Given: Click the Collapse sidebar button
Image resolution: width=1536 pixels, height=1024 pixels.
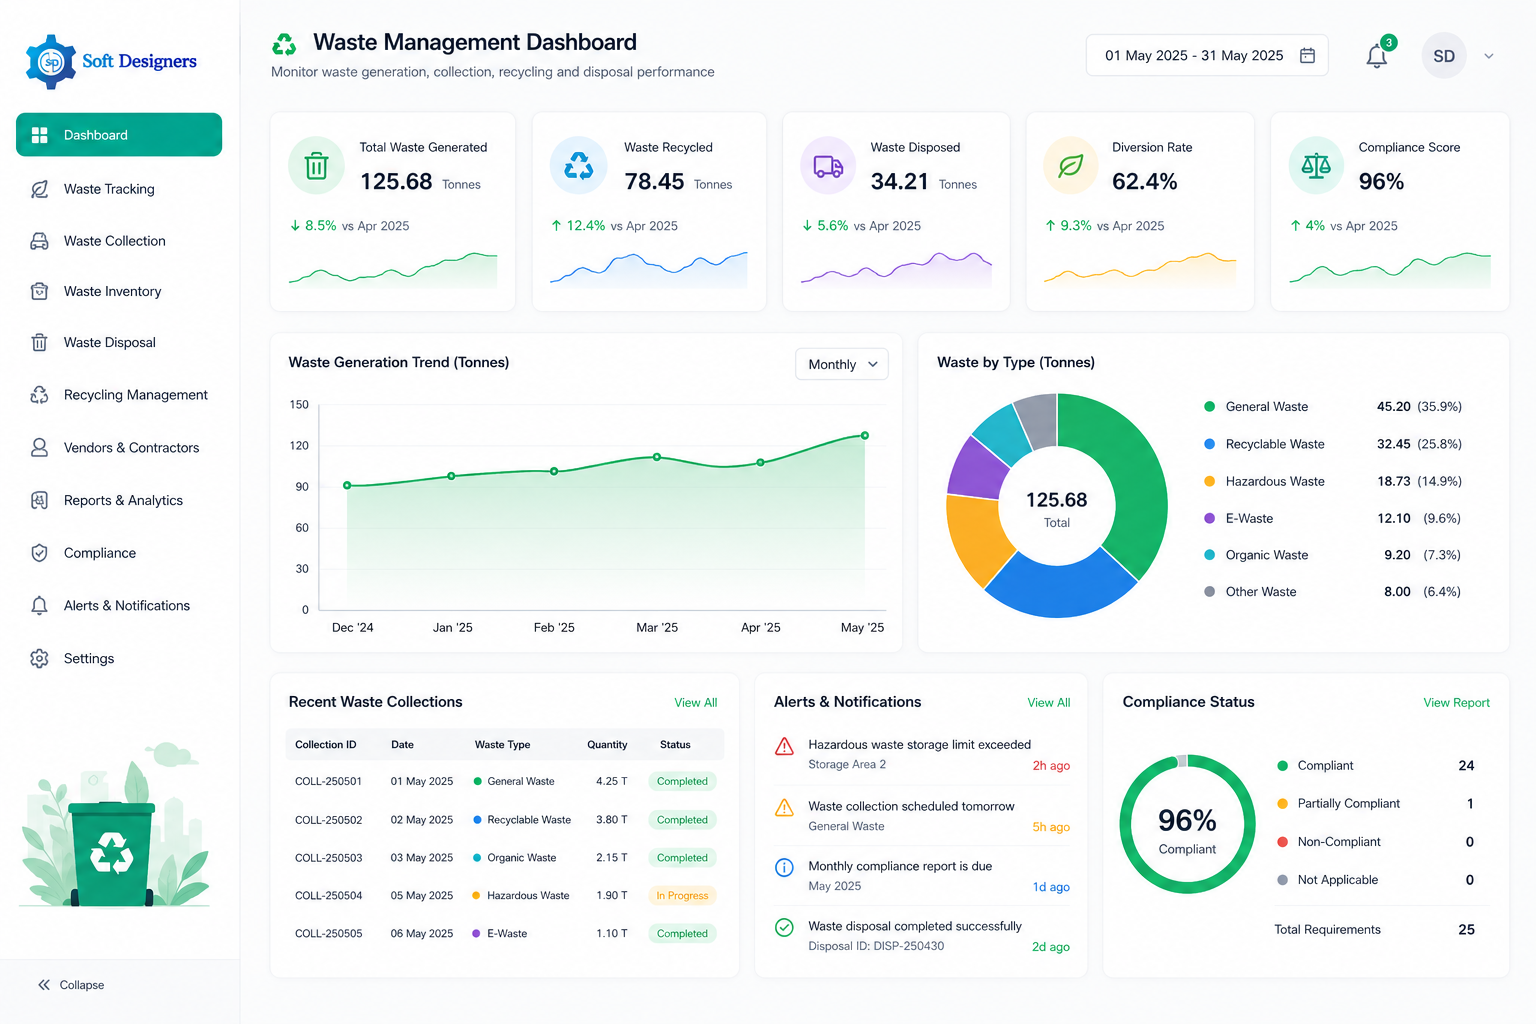Looking at the screenshot, I should pyautogui.click(x=71, y=985).
